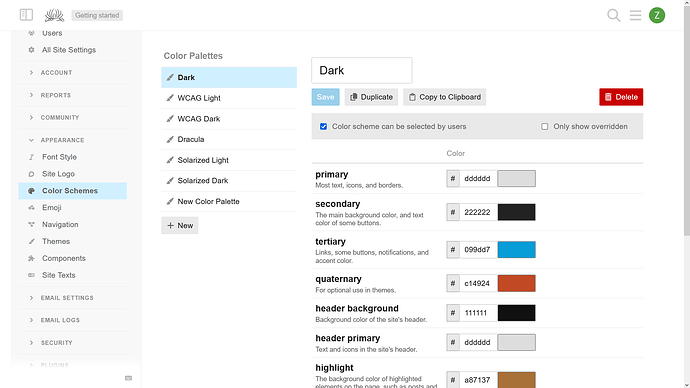The image size is (690, 388).
Task: Open the Site Texts page
Action: click(73, 275)
